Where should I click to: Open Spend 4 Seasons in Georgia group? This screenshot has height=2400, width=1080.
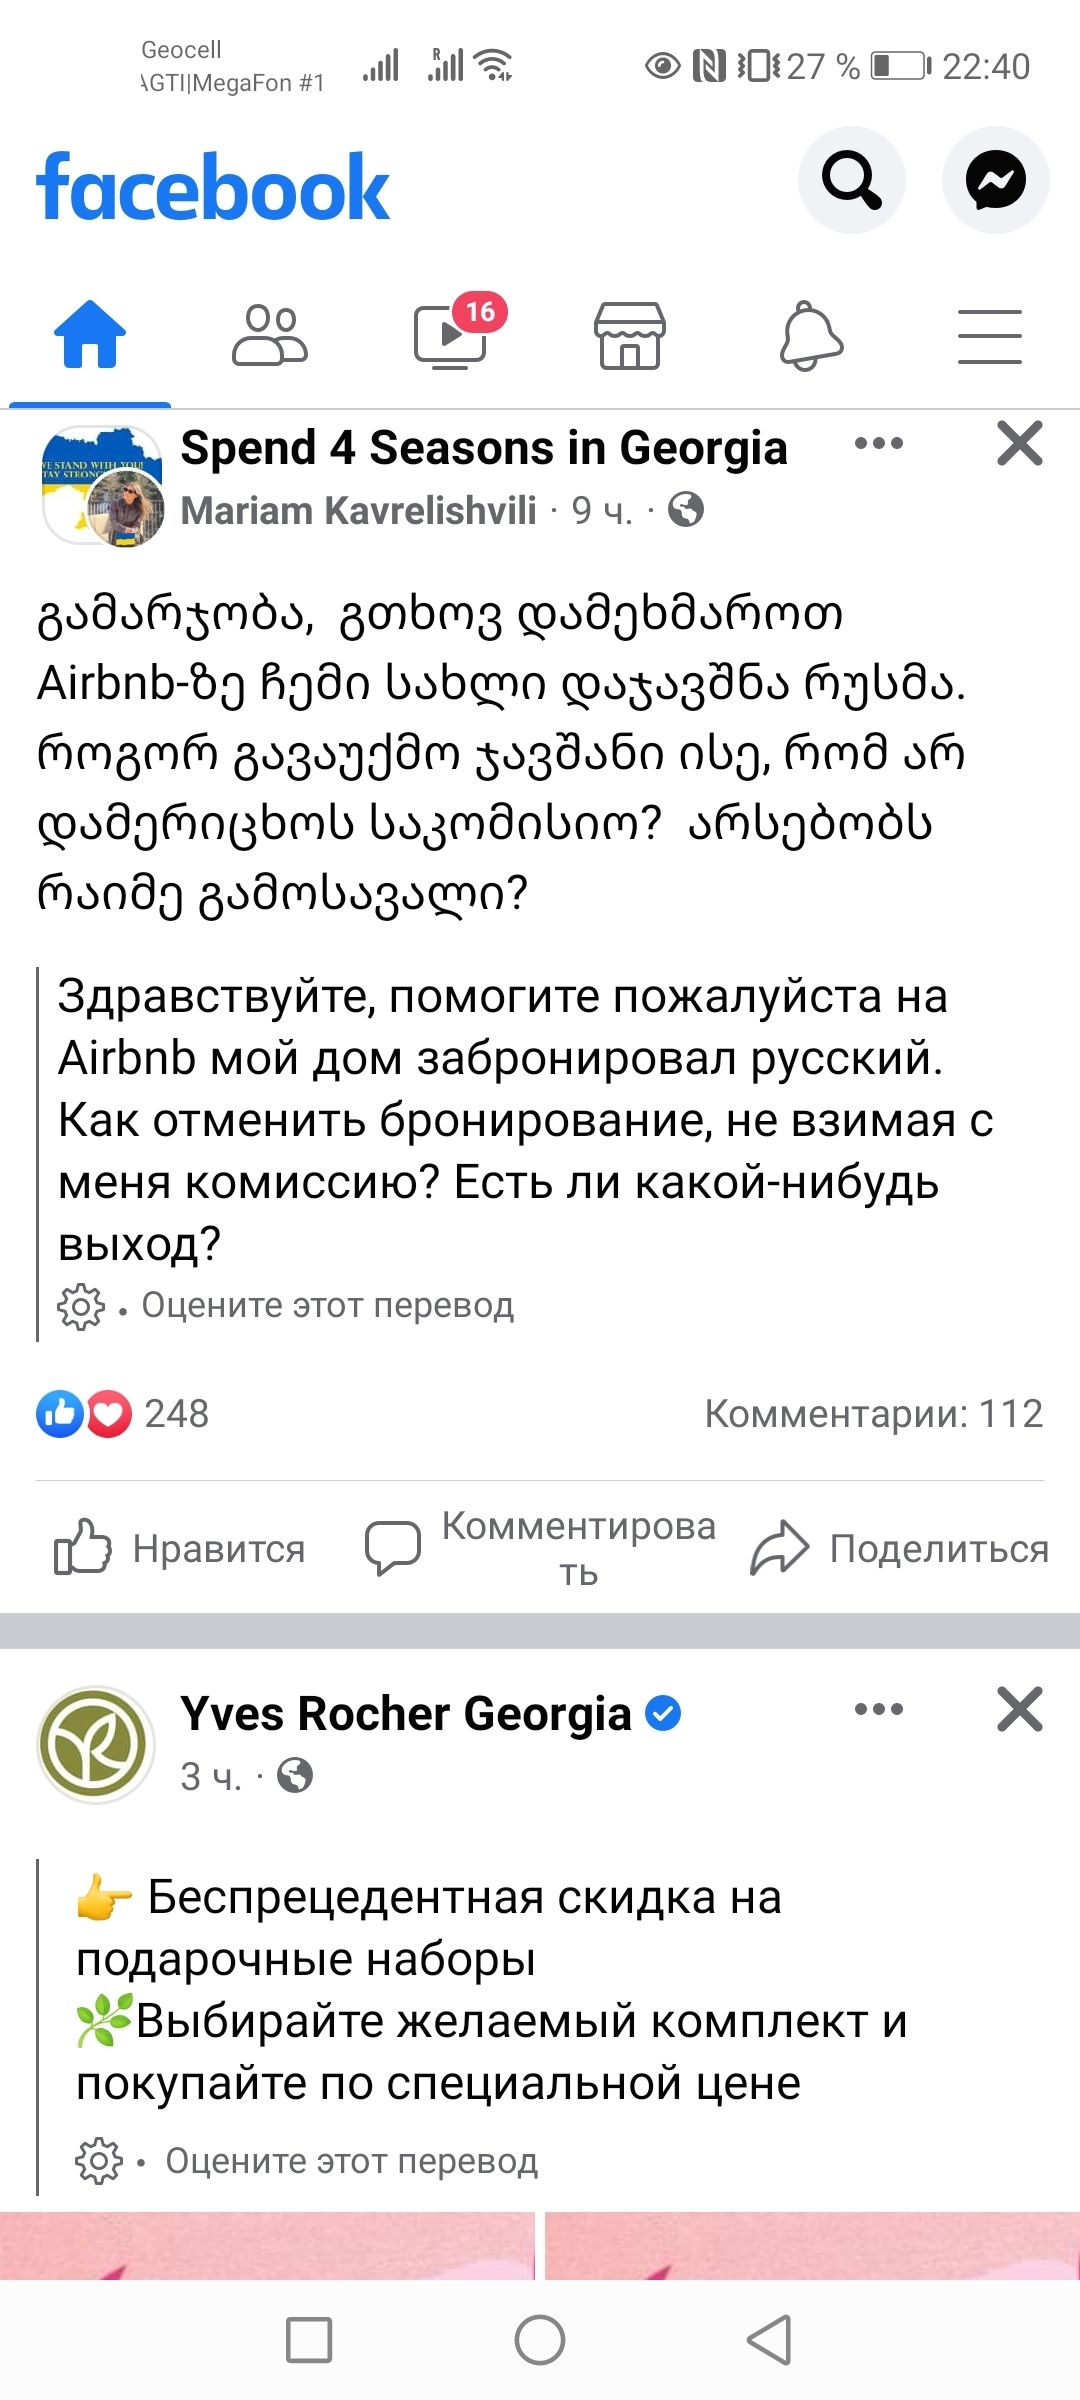(484, 448)
